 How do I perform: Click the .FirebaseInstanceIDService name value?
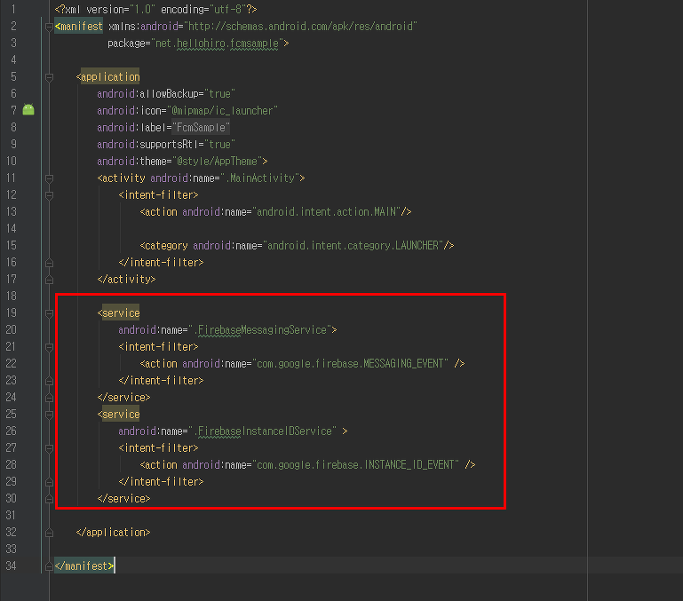pos(262,431)
